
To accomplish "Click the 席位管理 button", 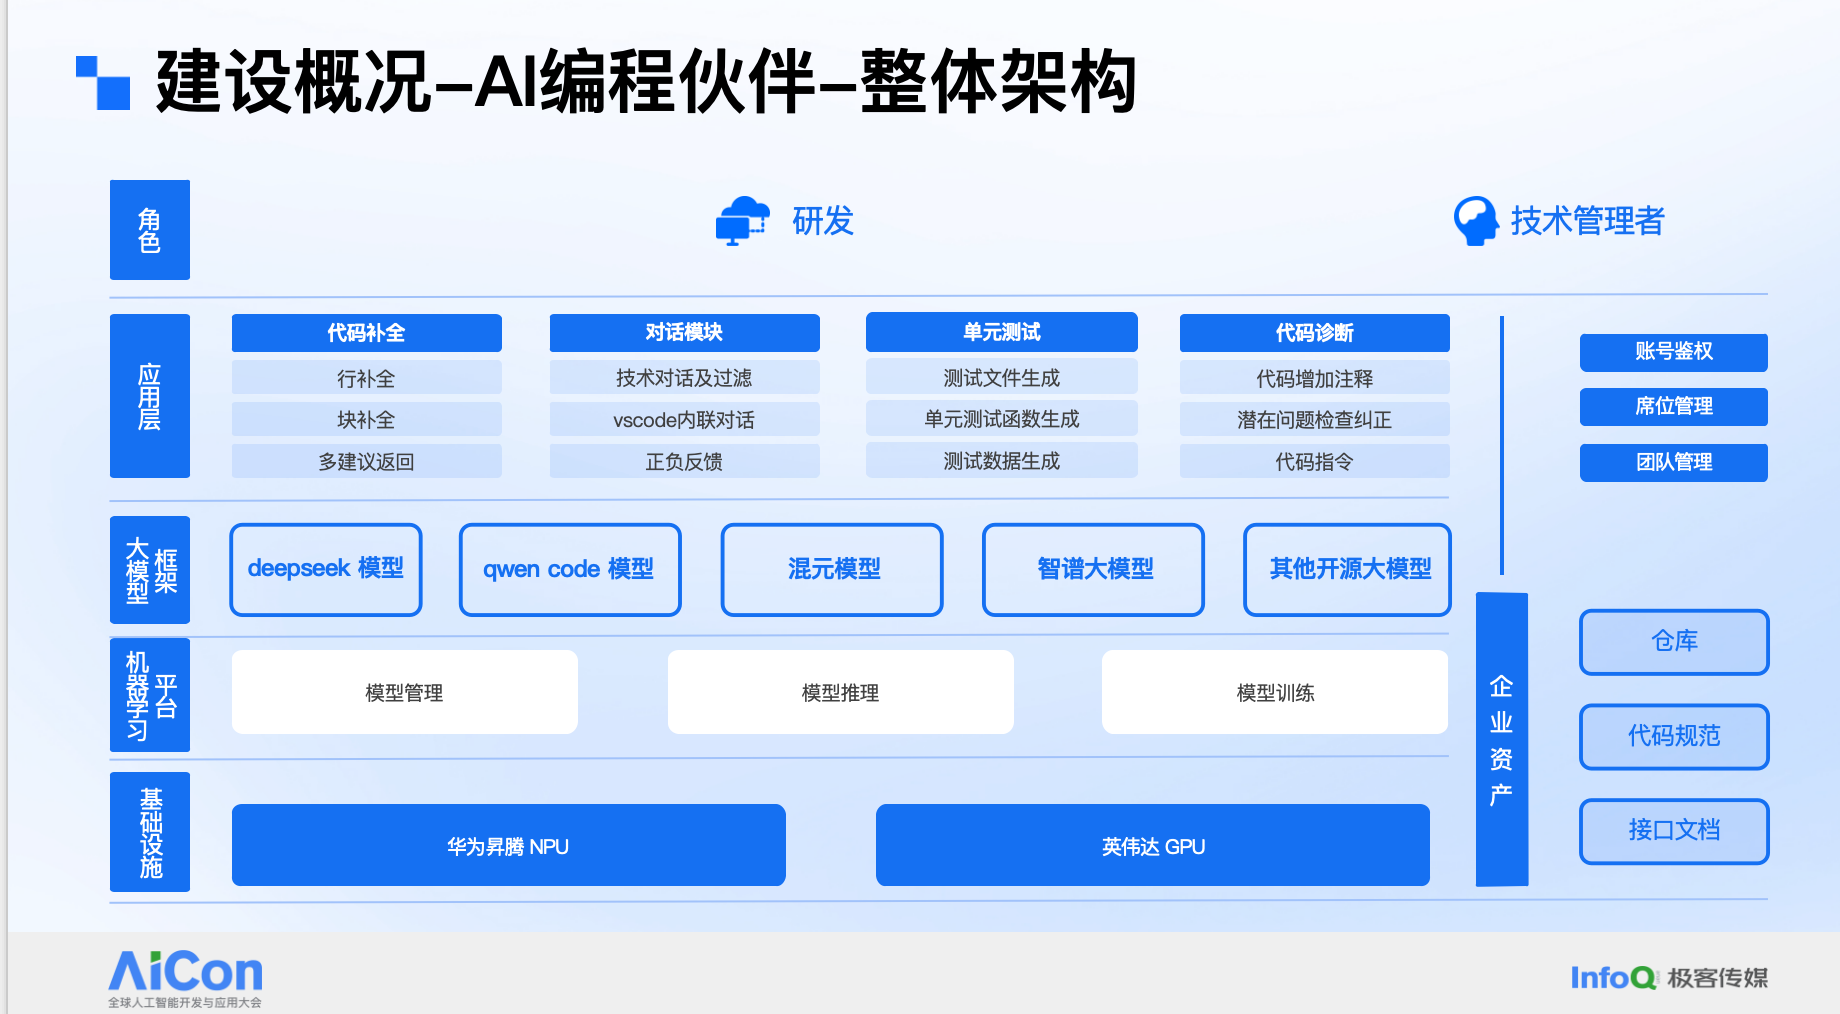I will [1674, 407].
